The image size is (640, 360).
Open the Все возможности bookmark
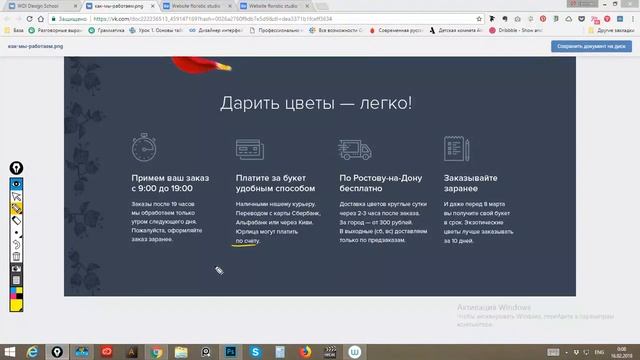(x=336, y=30)
